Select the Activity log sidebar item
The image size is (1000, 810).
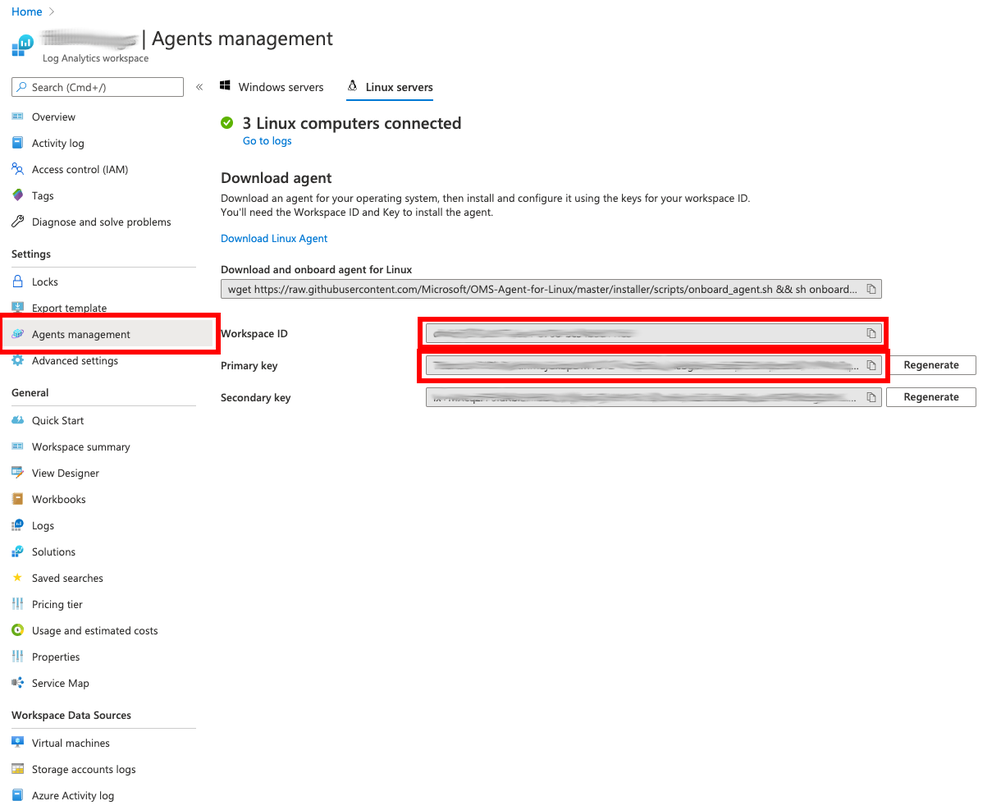[60, 143]
